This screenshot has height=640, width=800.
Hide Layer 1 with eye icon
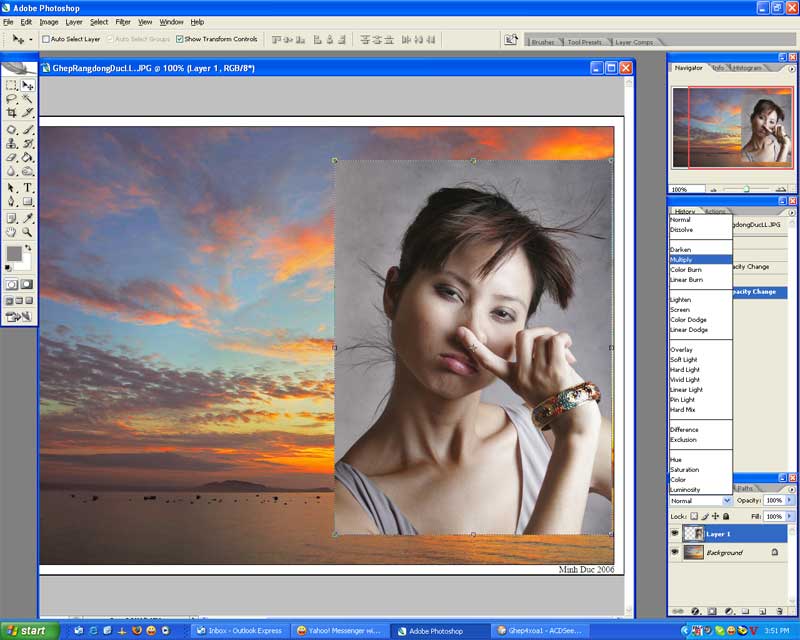674,533
